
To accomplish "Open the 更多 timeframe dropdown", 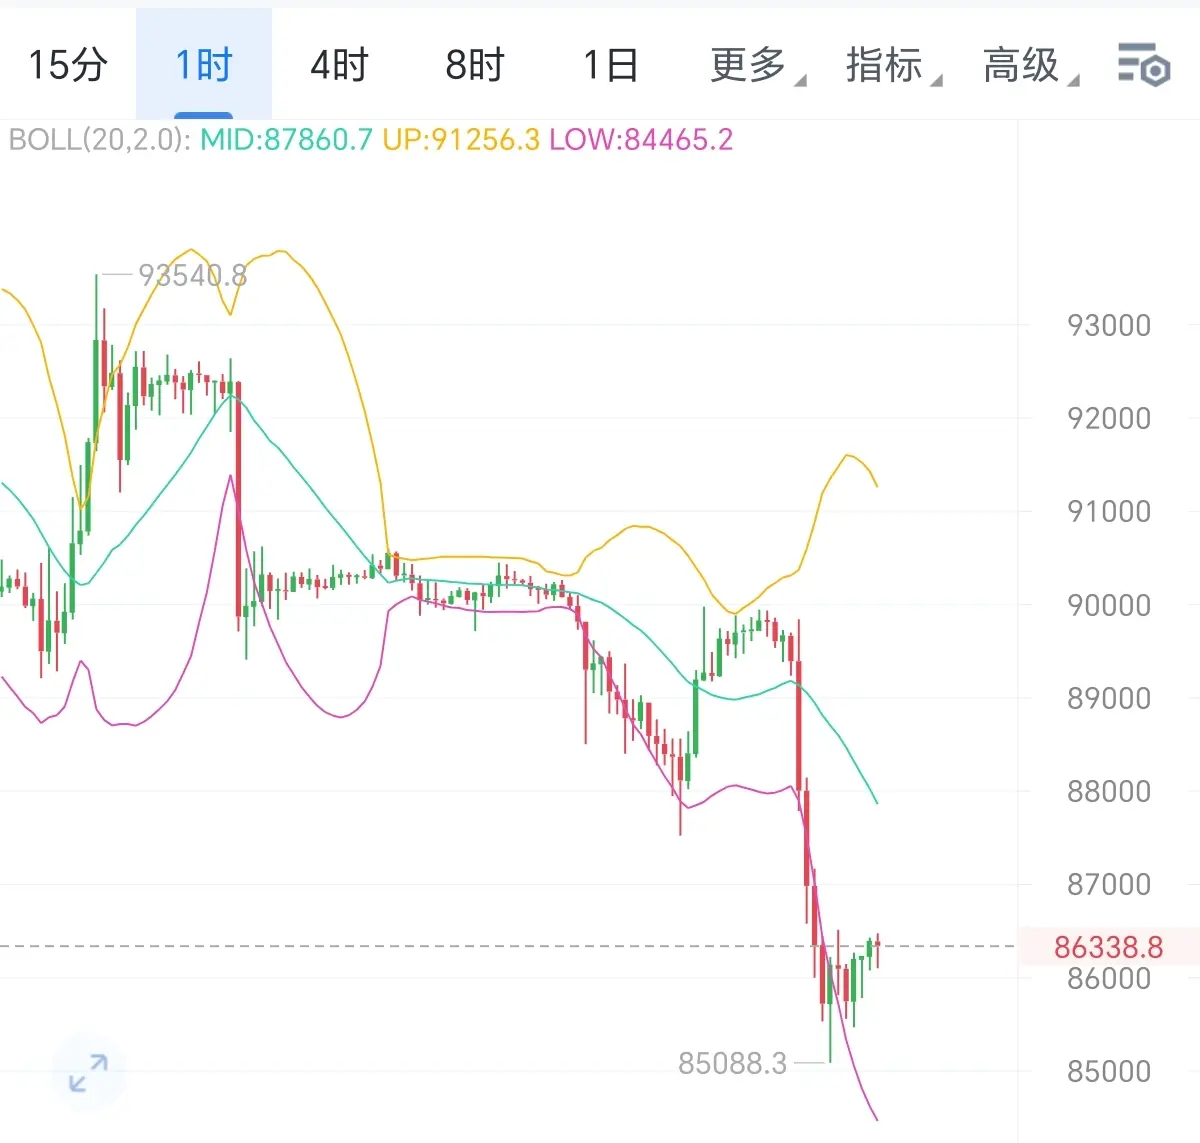I will [757, 65].
